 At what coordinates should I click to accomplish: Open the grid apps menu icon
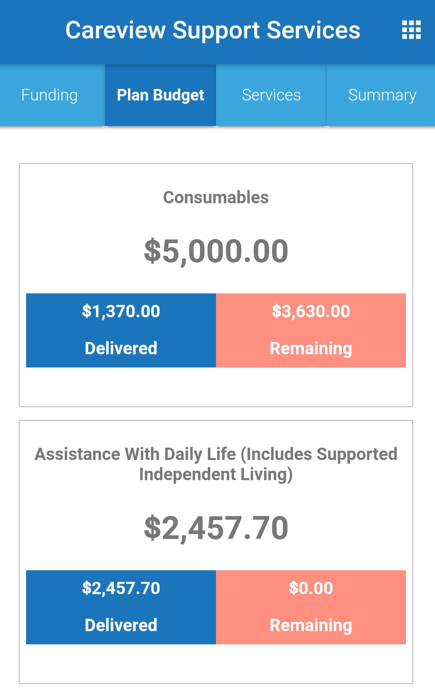tap(411, 30)
